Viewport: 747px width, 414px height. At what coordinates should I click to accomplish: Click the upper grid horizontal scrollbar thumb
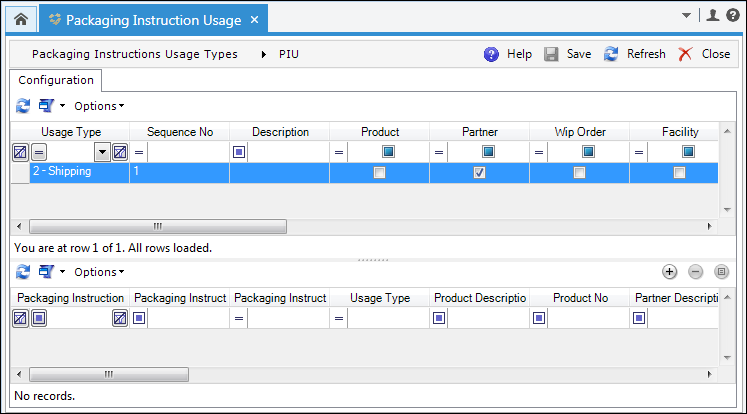click(x=157, y=226)
